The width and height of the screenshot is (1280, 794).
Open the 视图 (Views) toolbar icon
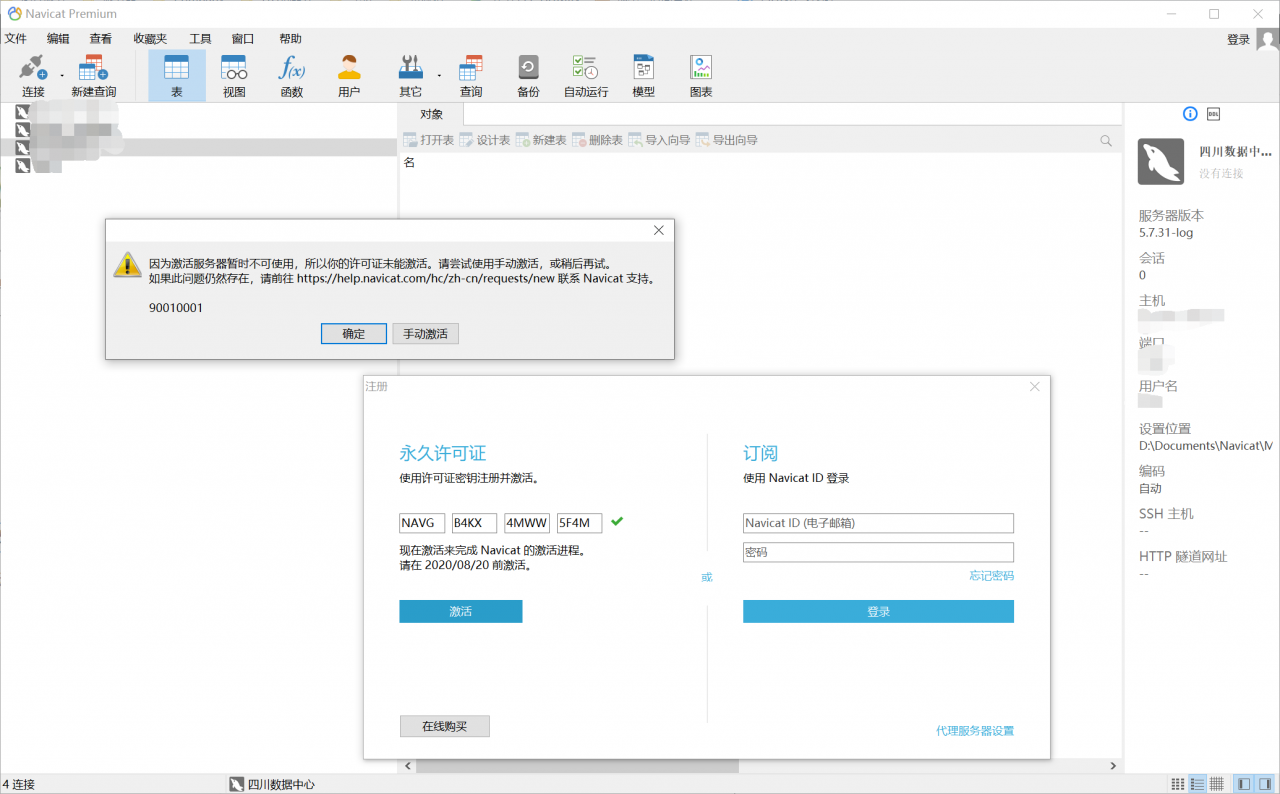pos(233,74)
